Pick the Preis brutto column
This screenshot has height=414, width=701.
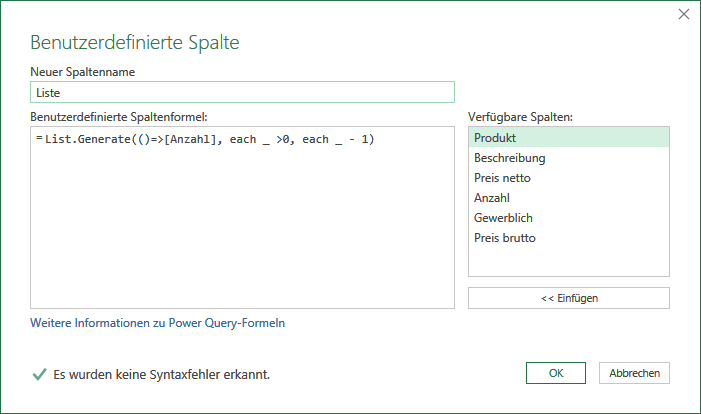[569, 238]
